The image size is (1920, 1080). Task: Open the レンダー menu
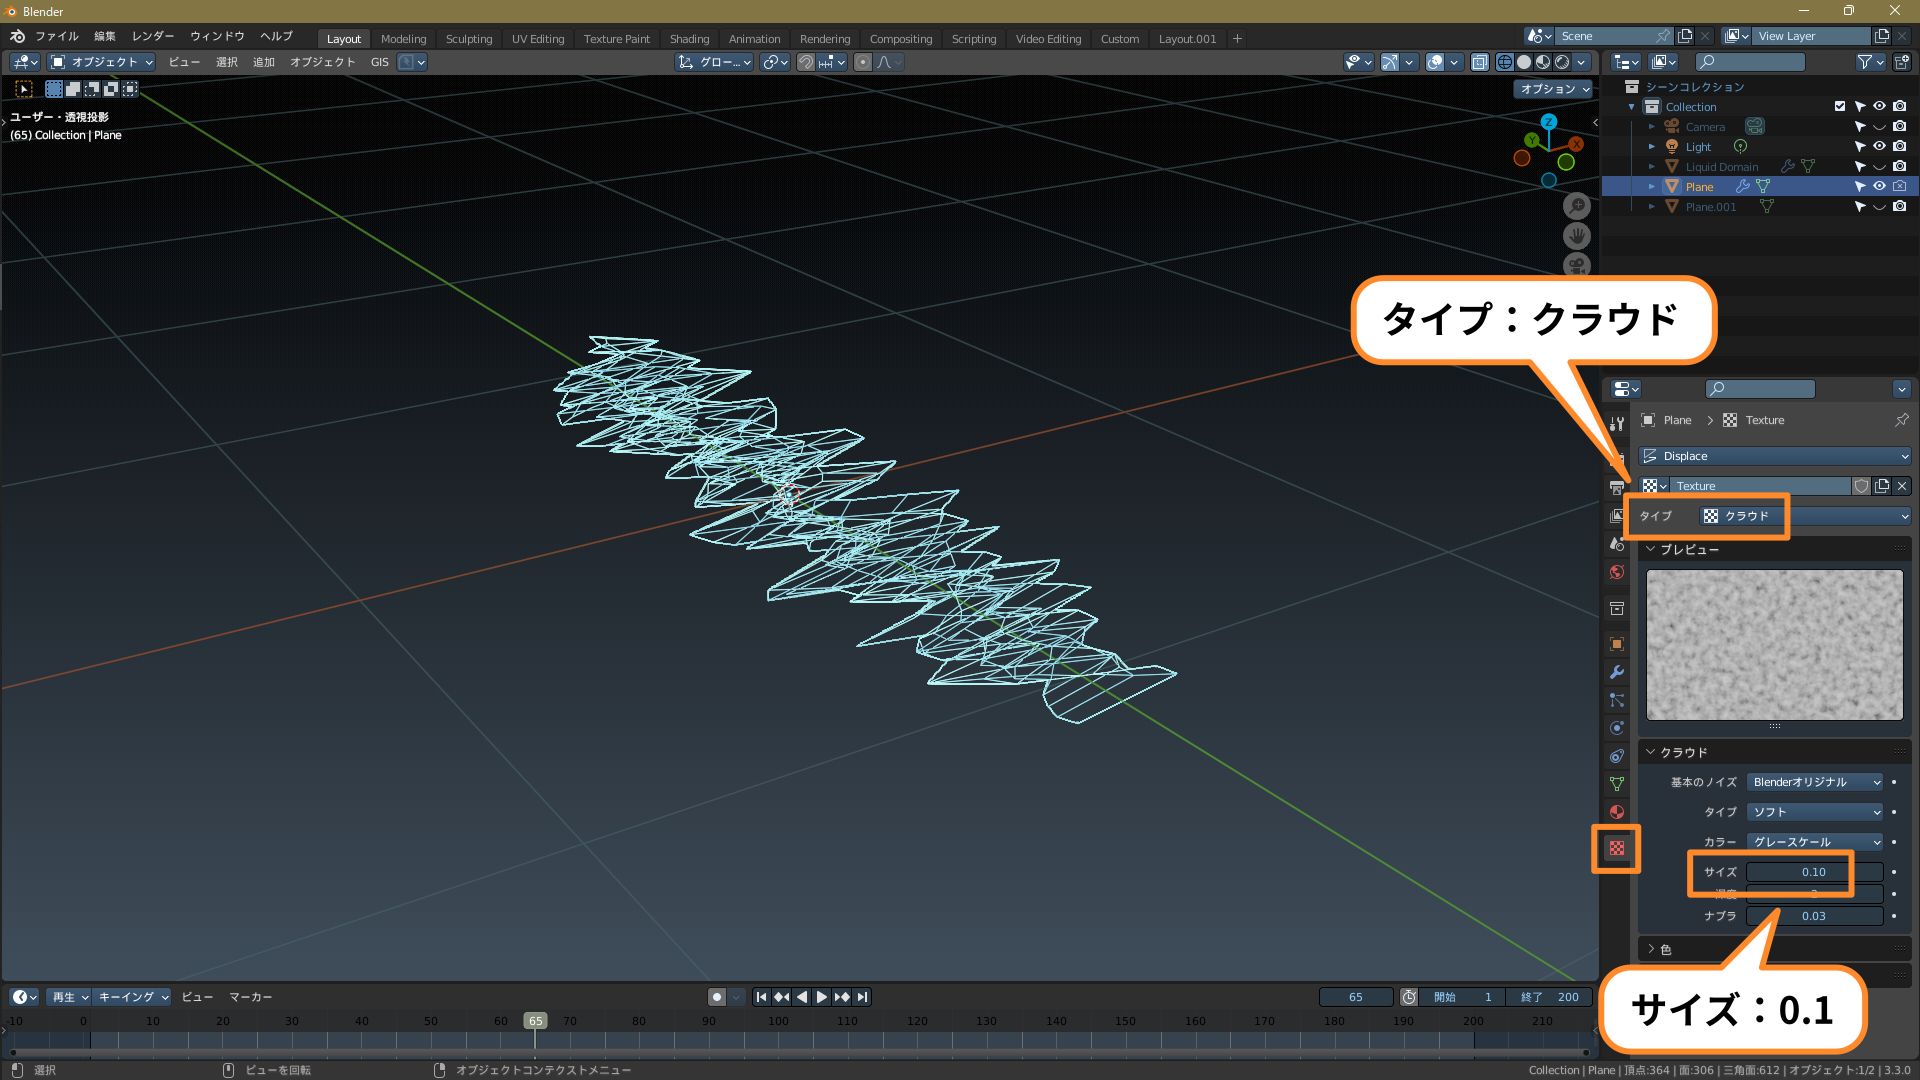click(x=152, y=36)
